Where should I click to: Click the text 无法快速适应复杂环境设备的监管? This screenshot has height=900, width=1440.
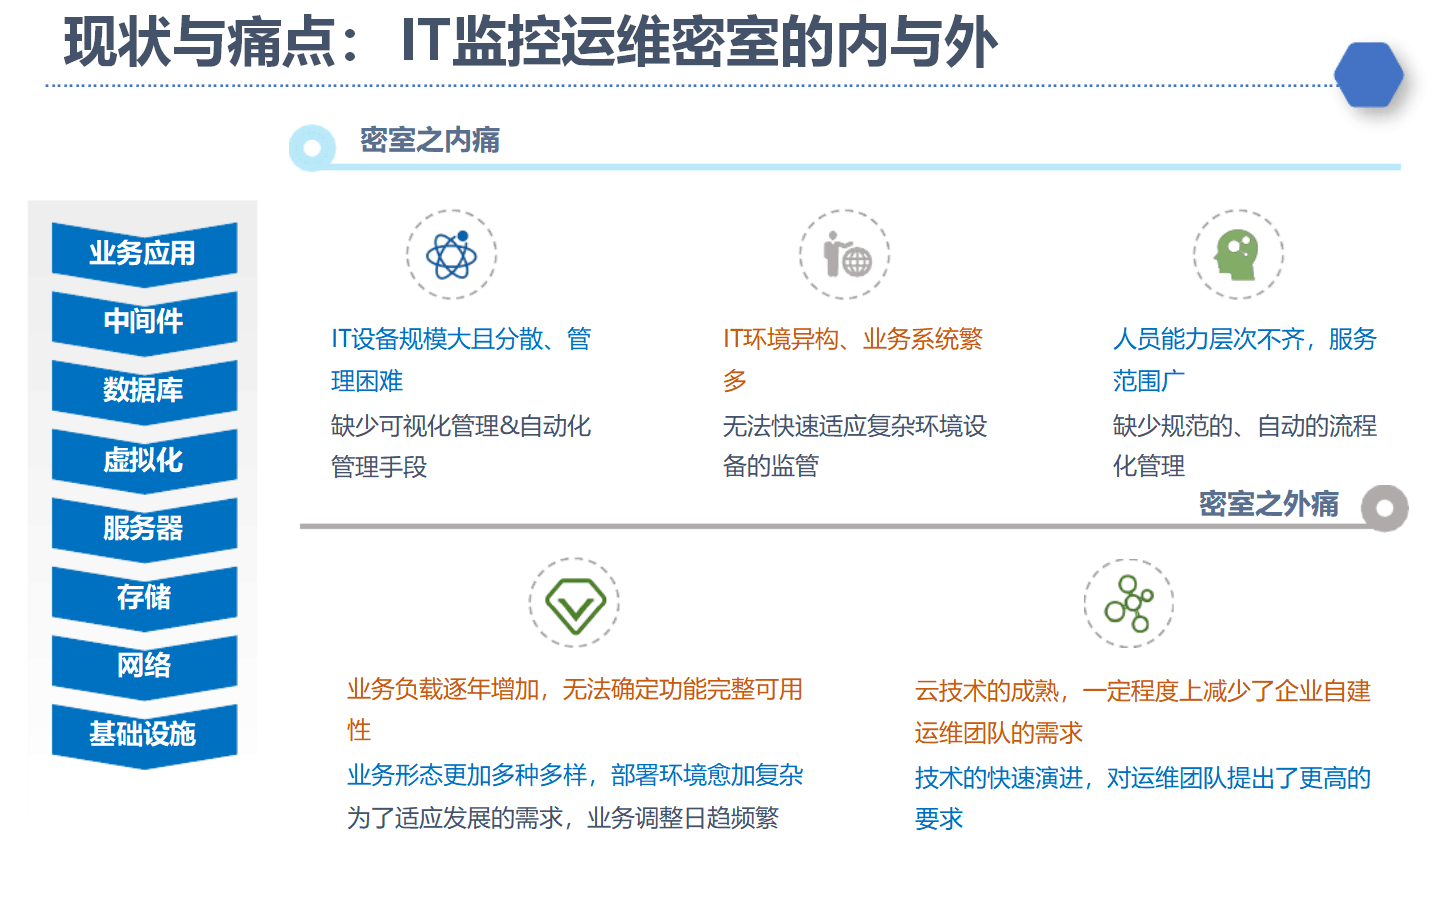[x=855, y=446]
